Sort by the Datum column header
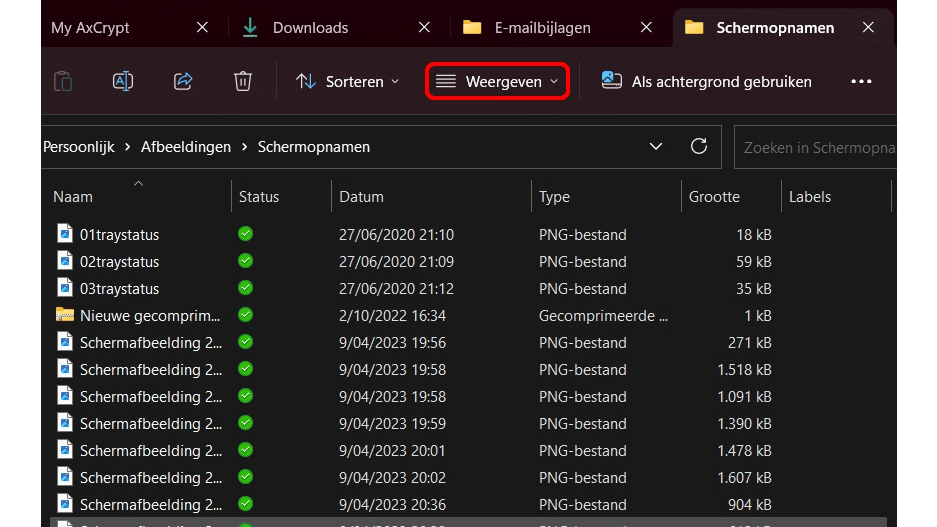The image size is (937, 527). pyautogui.click(x=361, y=197)
